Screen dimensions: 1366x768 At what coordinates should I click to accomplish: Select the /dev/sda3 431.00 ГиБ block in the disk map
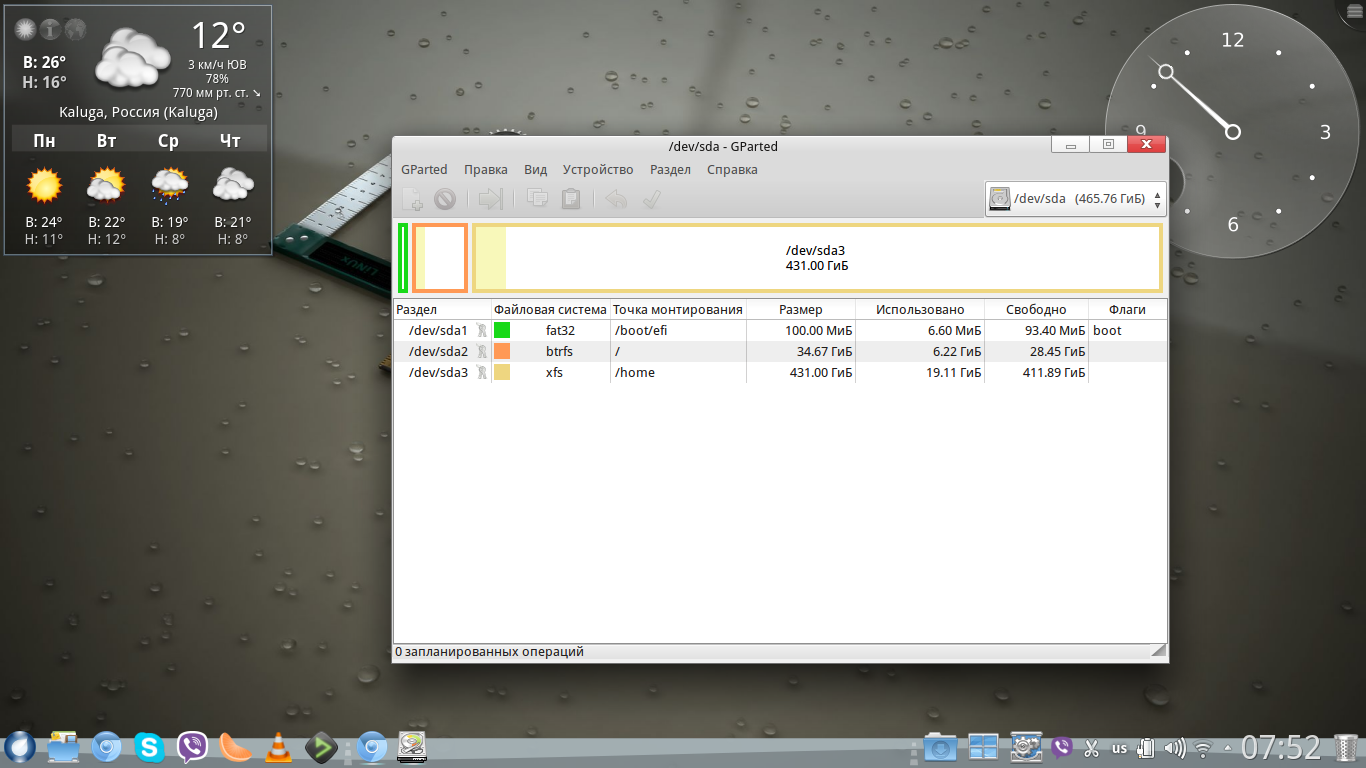[x=817, y=258]
